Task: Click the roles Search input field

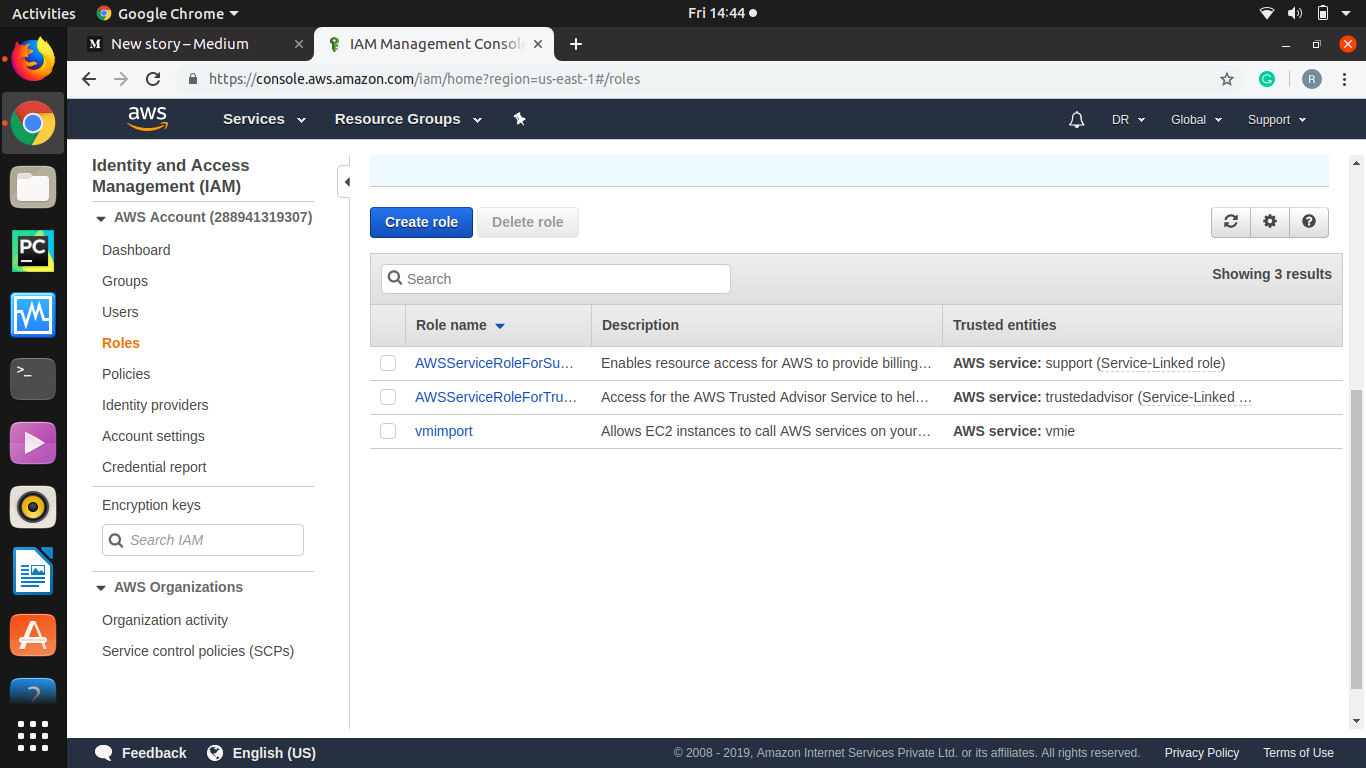Action: [x=556, y=279]
